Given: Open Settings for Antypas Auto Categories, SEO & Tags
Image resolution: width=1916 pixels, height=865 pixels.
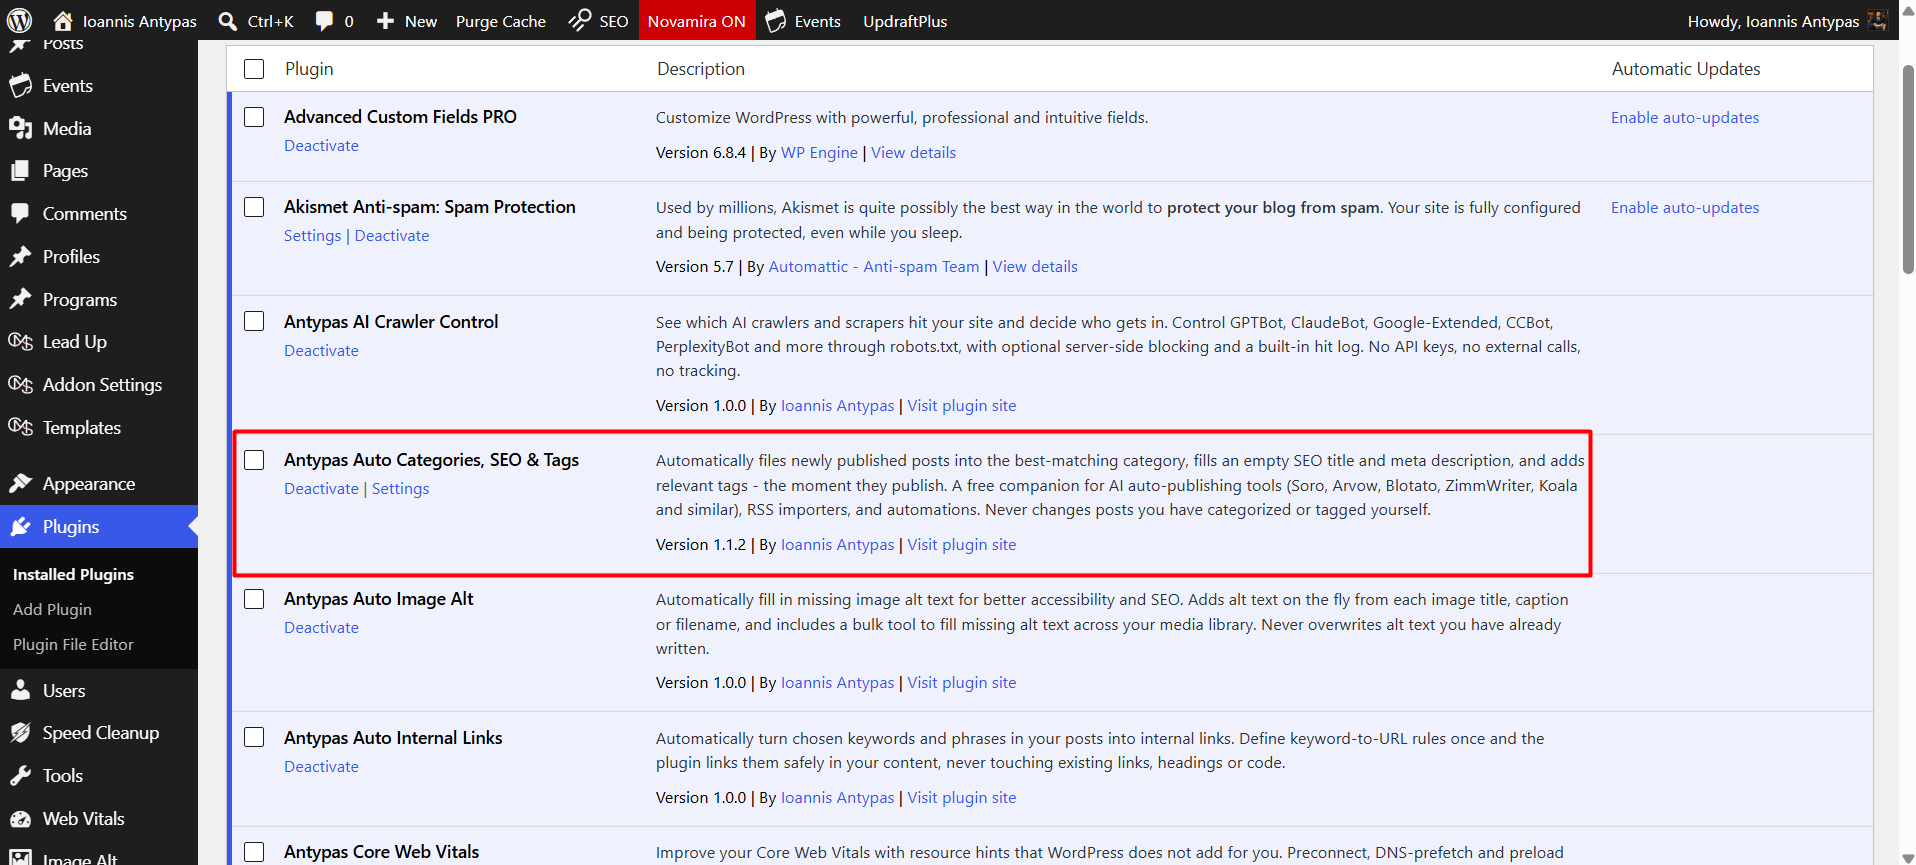Looking at the screenshot, I should tap(400, 489).
